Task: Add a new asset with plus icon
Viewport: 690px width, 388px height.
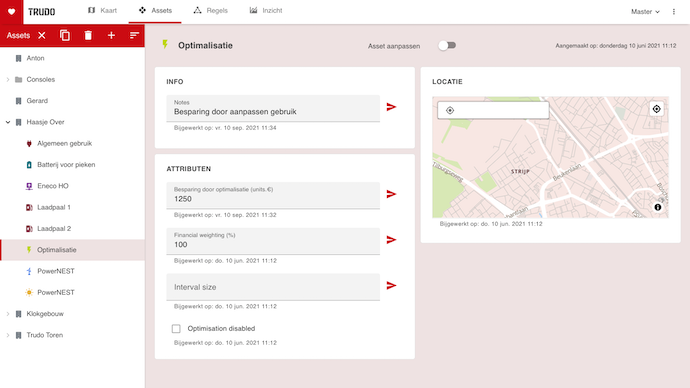Action: point(111,36)
